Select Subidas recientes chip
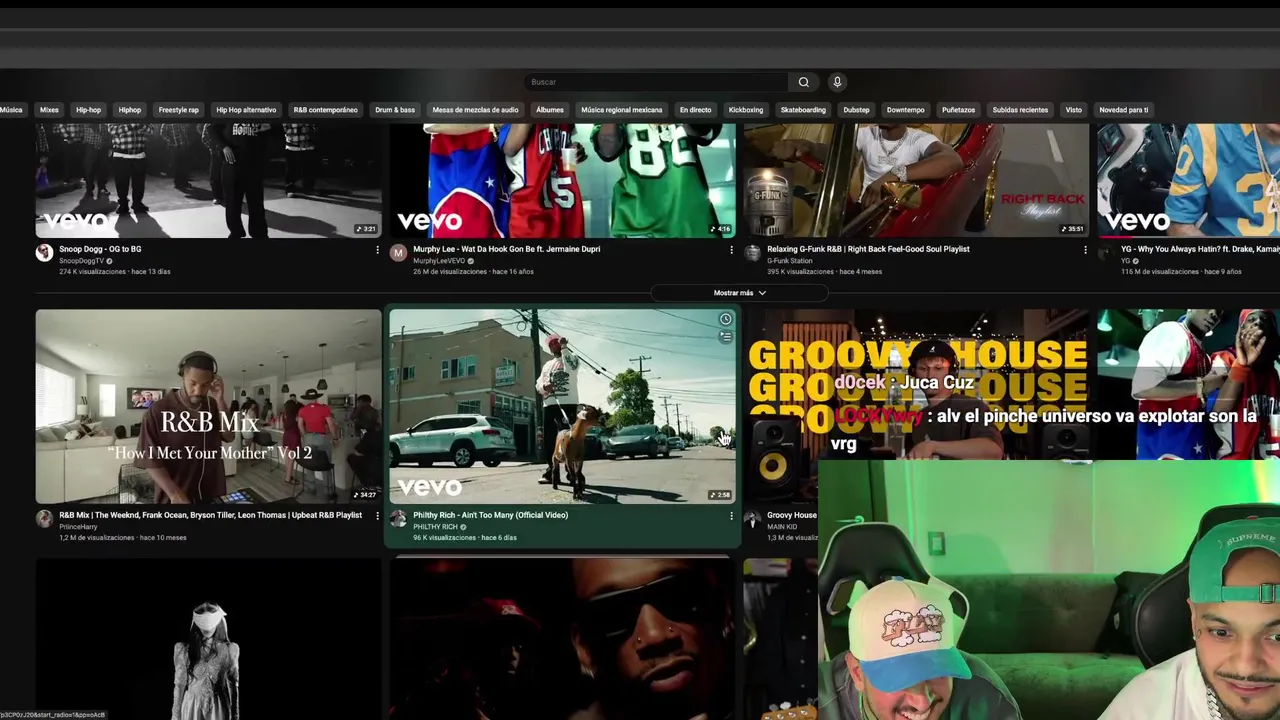Viewport: 1280px width, 720px height. [x=1020, y=110]
